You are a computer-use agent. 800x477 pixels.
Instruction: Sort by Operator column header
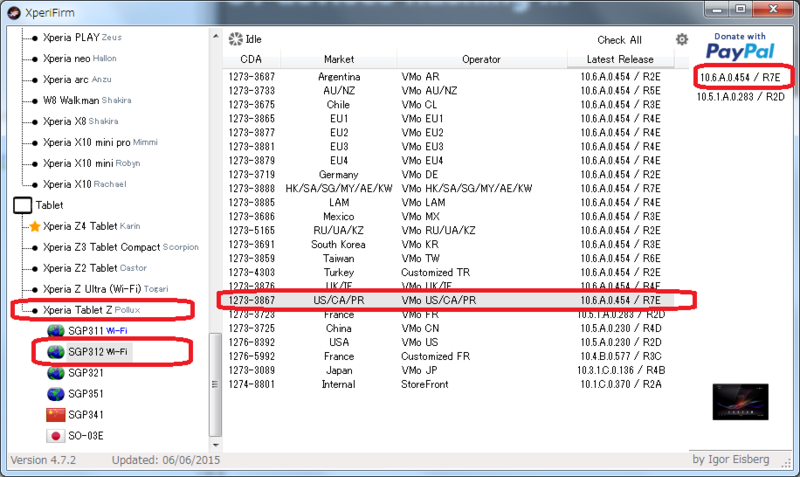(481, 59)
